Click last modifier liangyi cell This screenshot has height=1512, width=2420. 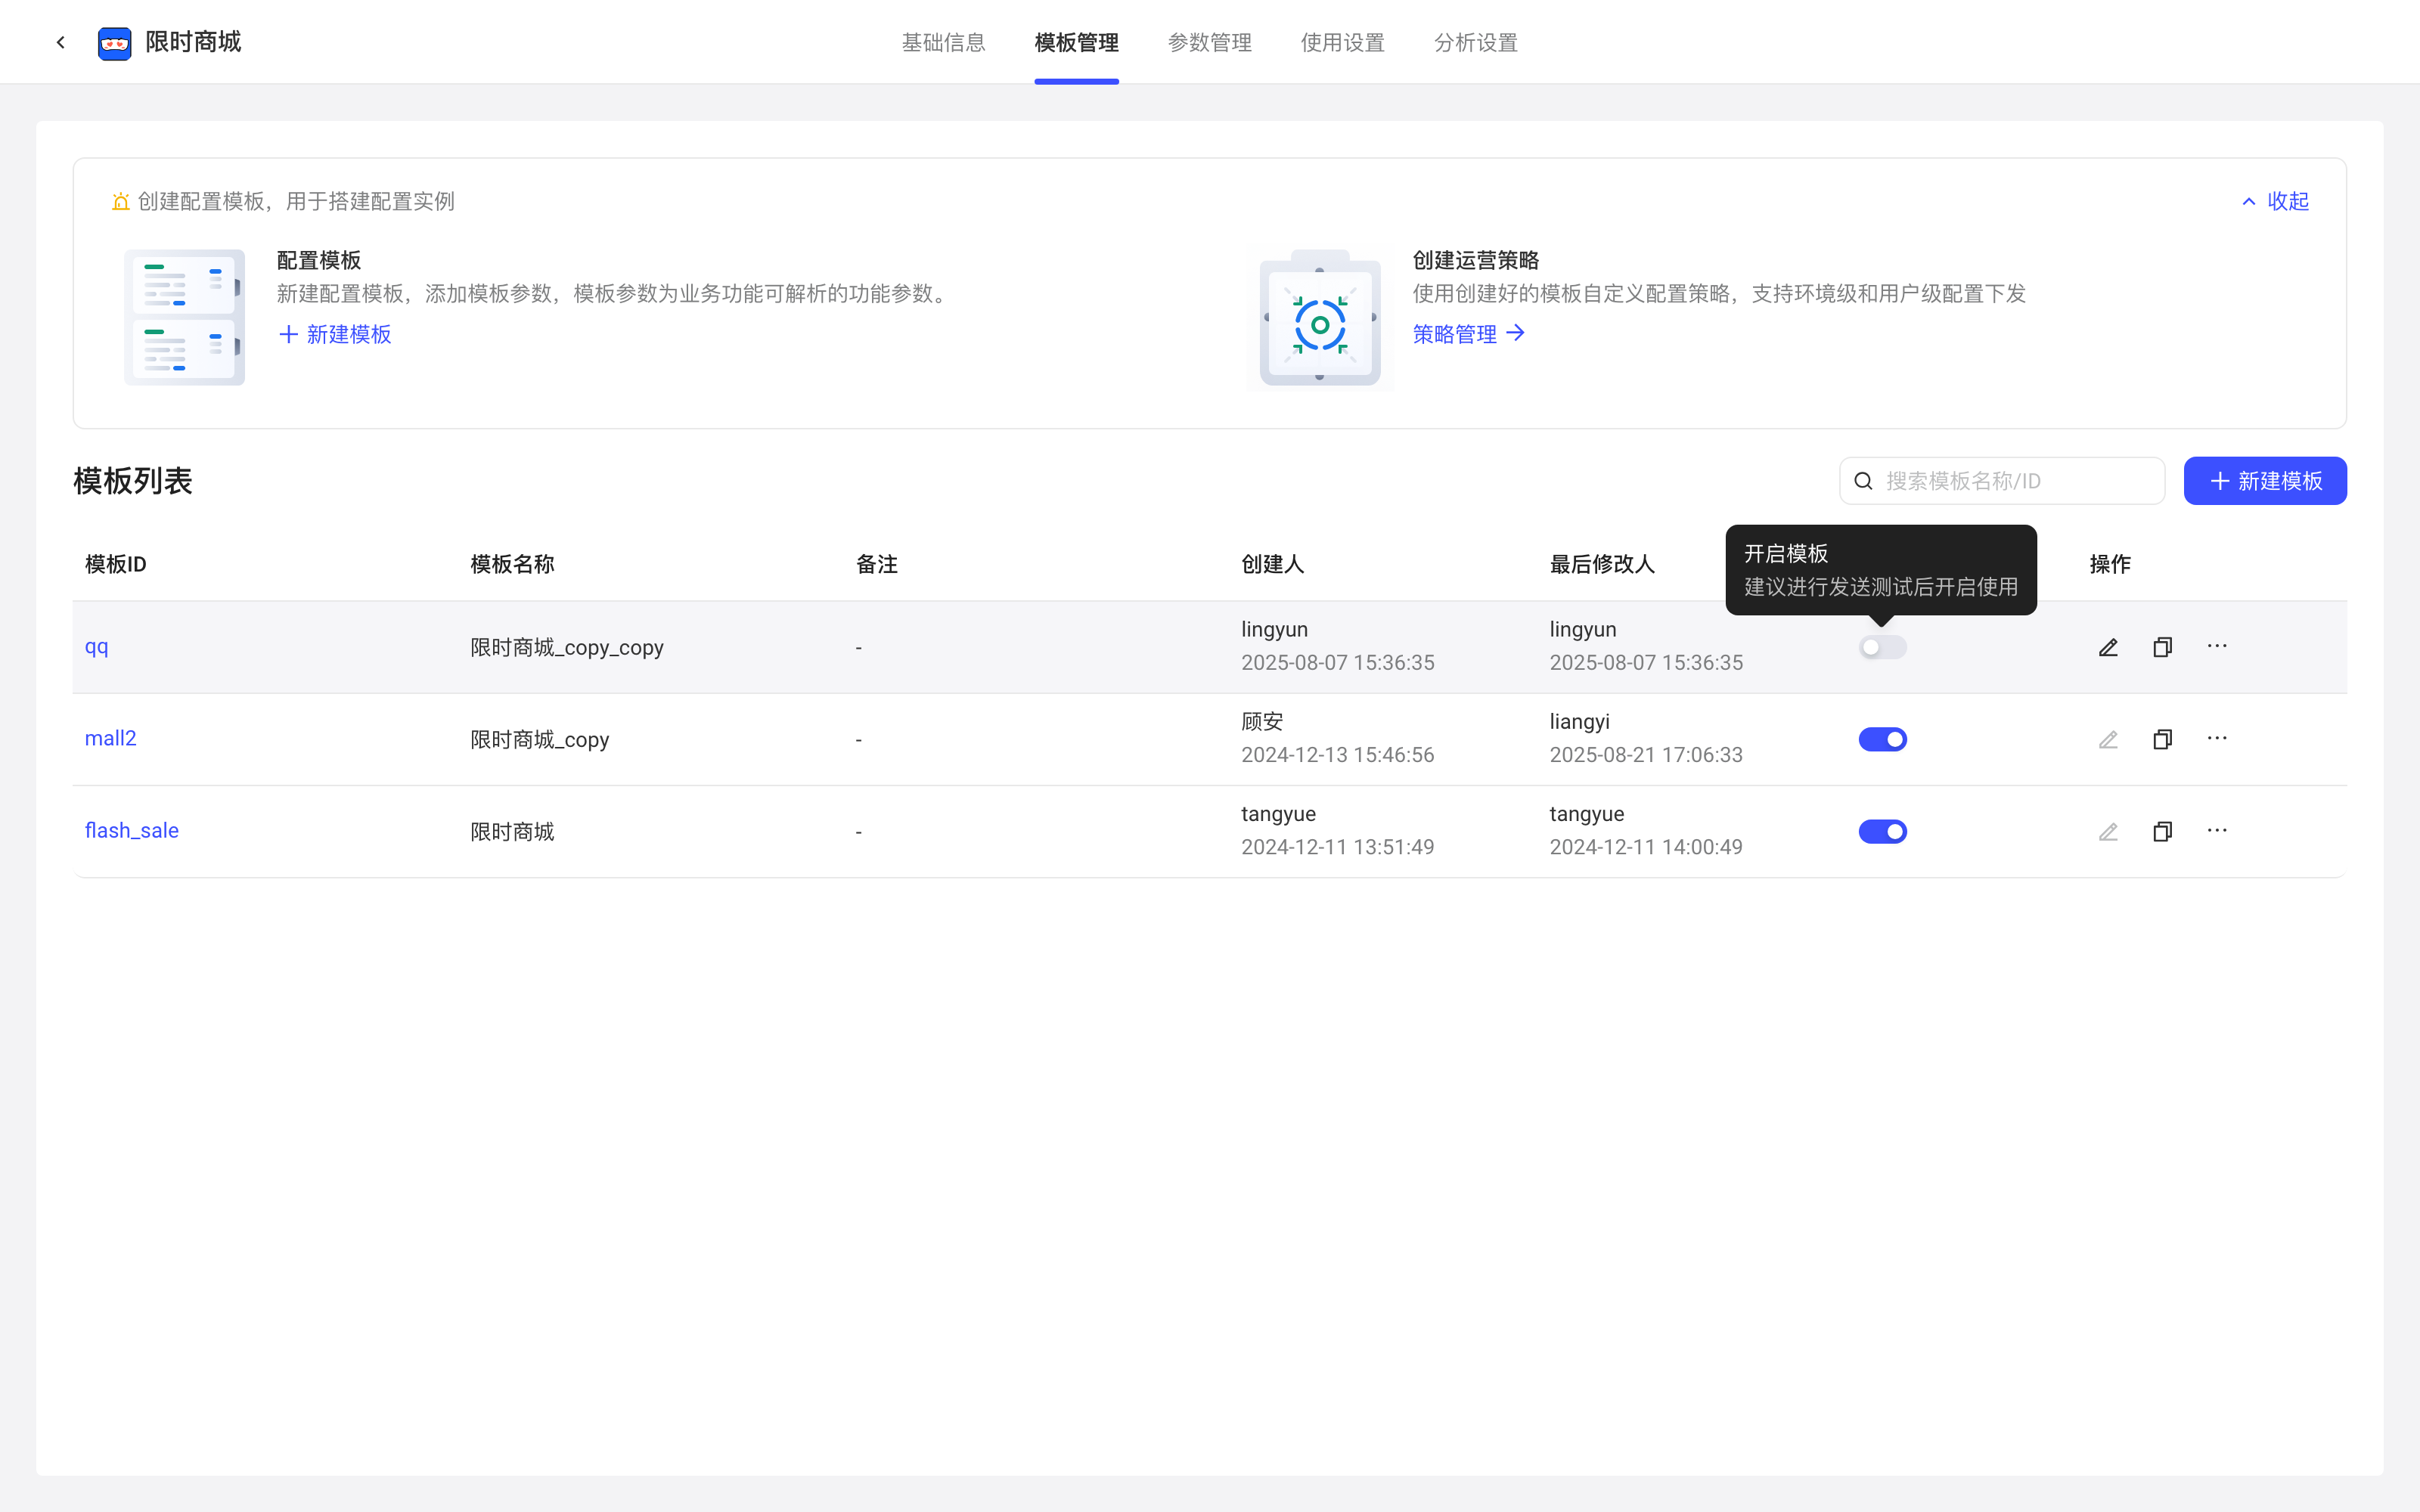coord(1579,721)
